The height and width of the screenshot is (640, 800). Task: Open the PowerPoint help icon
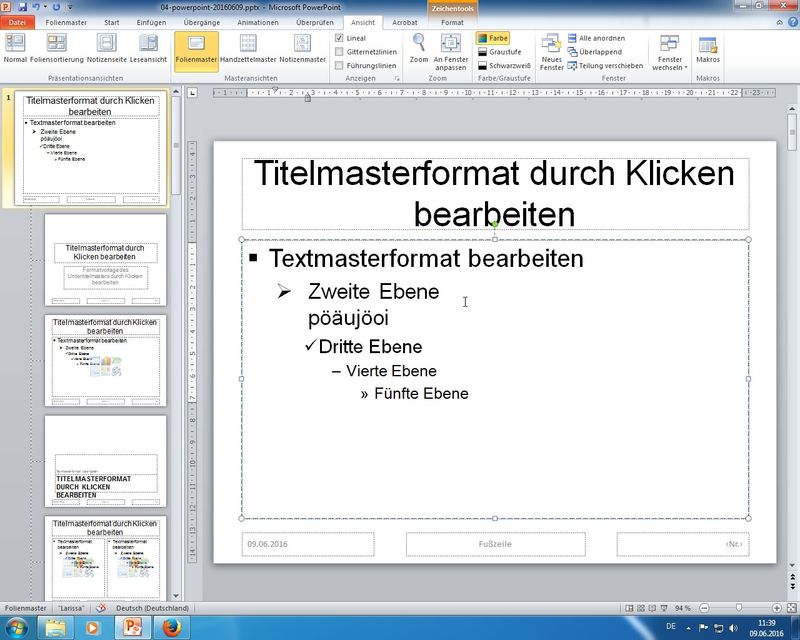[x=793, y=22]
